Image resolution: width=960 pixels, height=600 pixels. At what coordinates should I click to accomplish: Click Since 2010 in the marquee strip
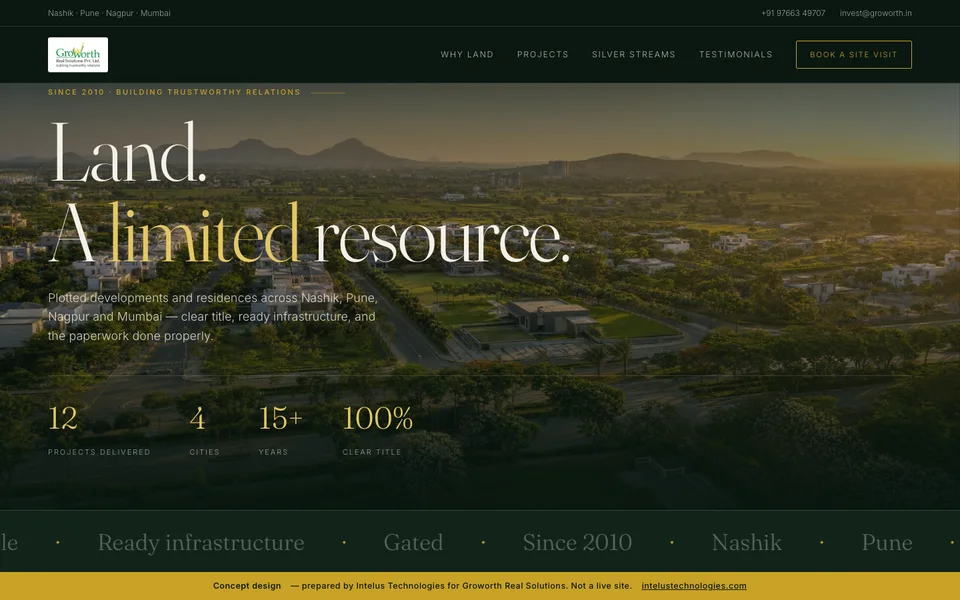[577, 542]
